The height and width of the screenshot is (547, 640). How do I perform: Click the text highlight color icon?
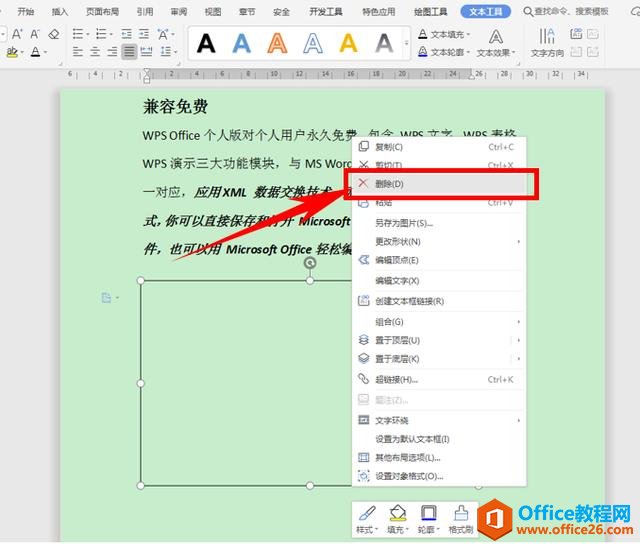(x=12, y=52)
